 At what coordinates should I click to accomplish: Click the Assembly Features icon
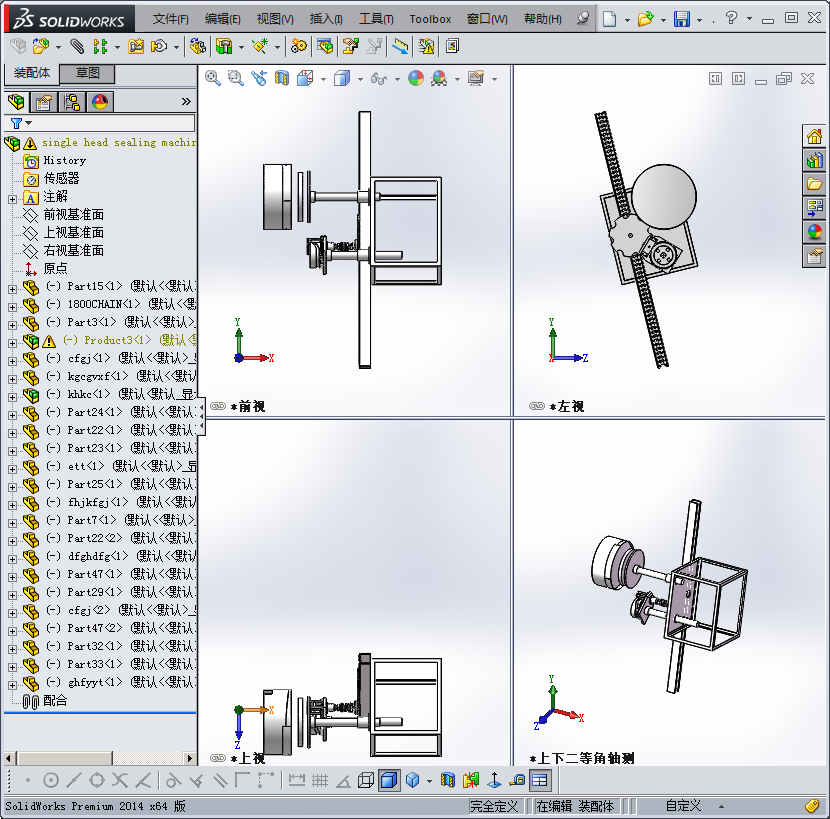pyautogui.click(x=224, y=47)
